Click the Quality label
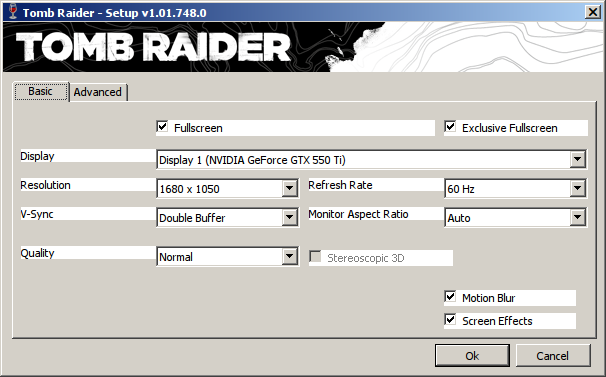Viewport: 606px width, 377px height. (37, 253)
